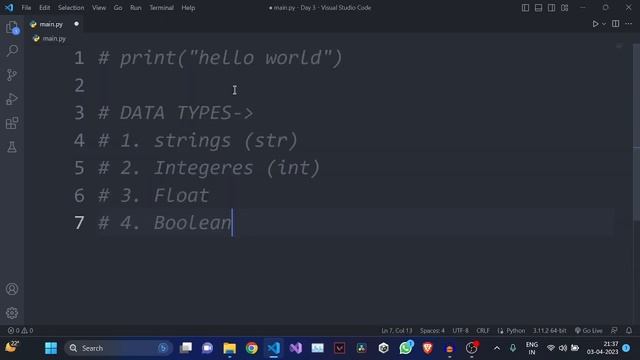Open the View menu
640x360 pixels.
(x=99, y=8)
